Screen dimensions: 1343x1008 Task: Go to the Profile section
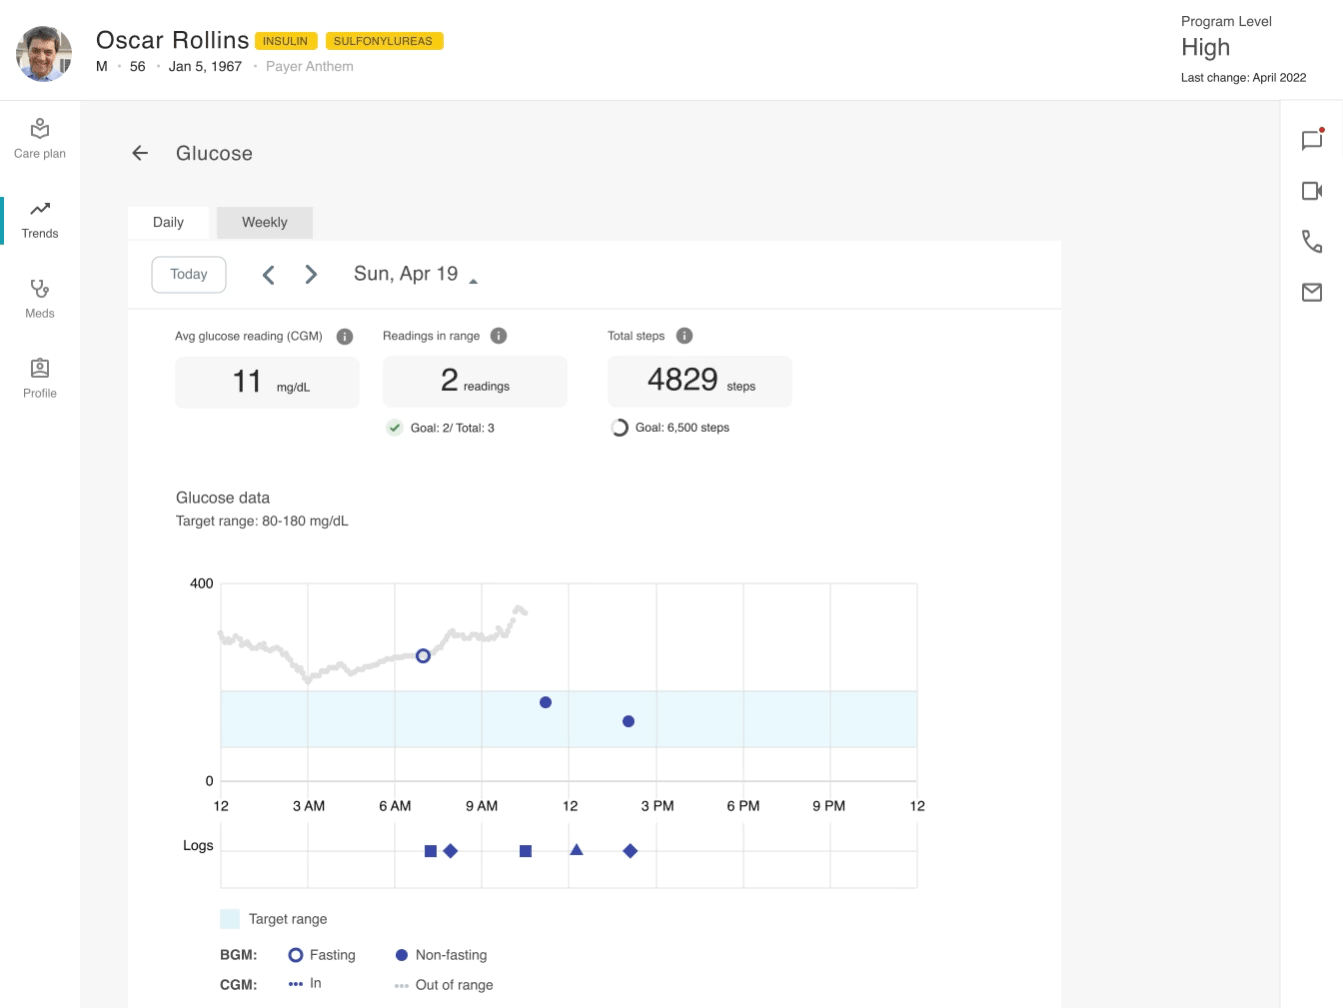point(40,379)
